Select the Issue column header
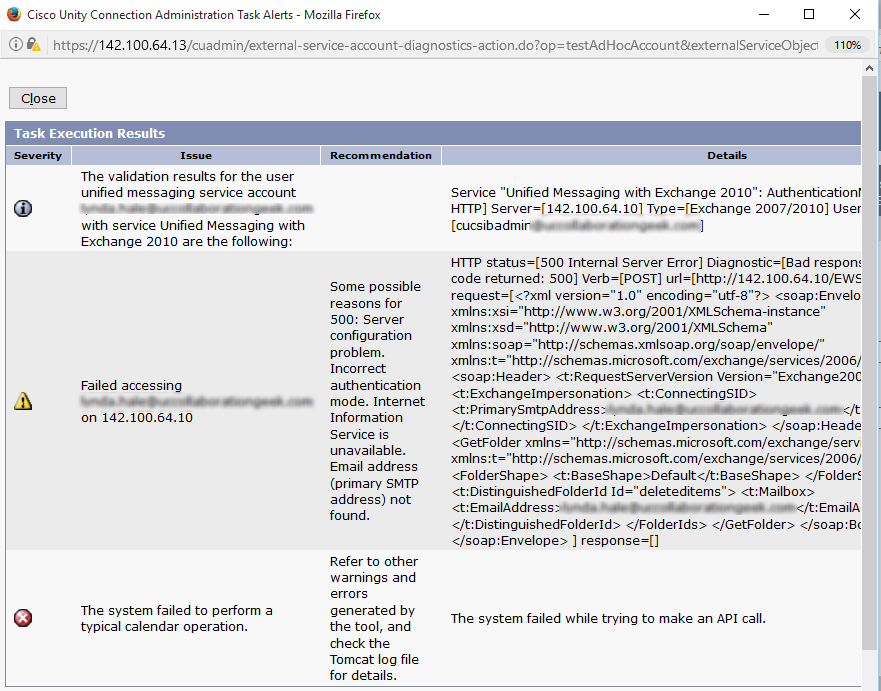The width and height of the screenshot is (881, 691). (x=196, y=156)
